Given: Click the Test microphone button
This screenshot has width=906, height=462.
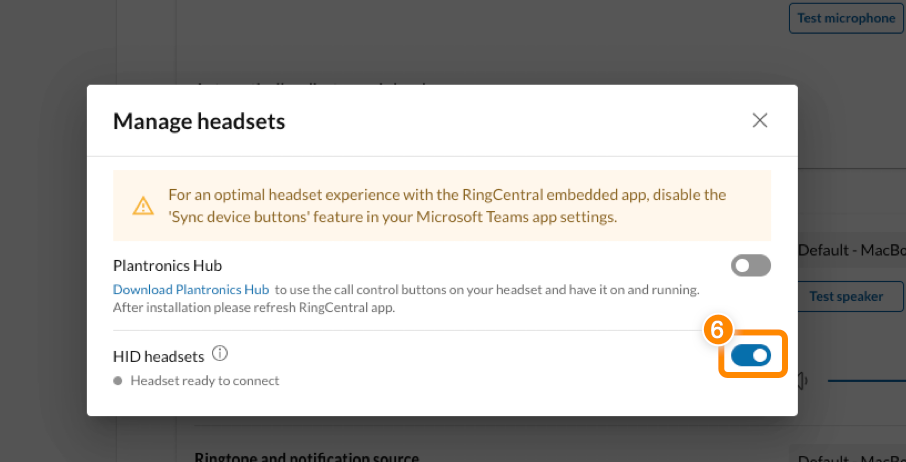Looking at the screenshot, I should coord(846,18).
